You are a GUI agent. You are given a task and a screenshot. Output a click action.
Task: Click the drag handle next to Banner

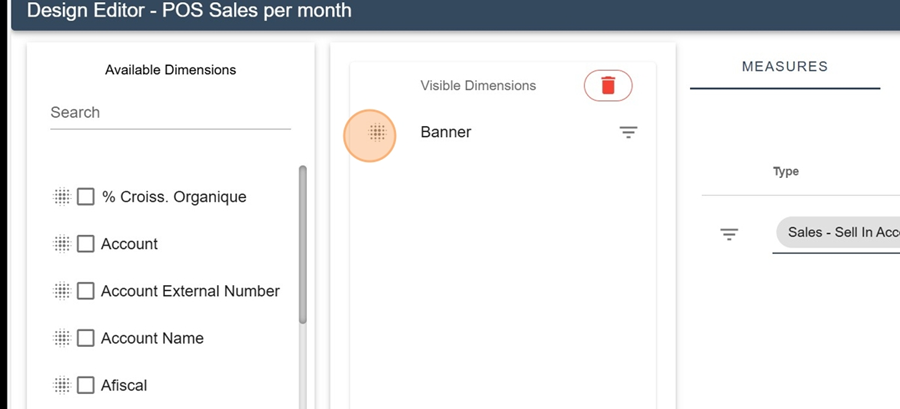click(377, 133)
